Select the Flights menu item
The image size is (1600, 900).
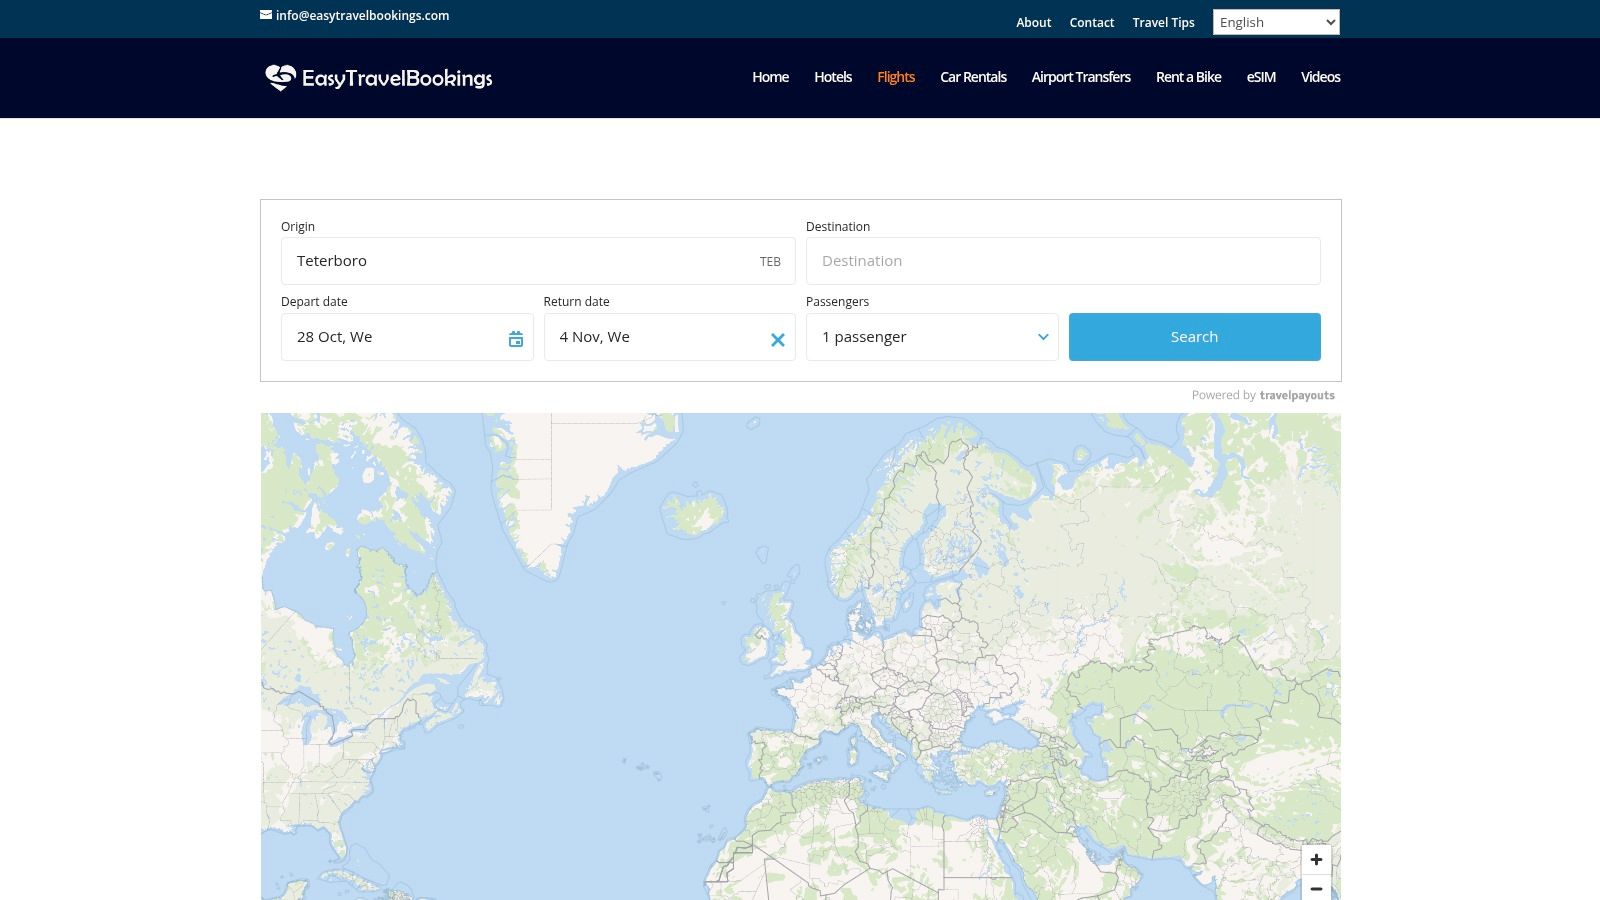[896, 77]
